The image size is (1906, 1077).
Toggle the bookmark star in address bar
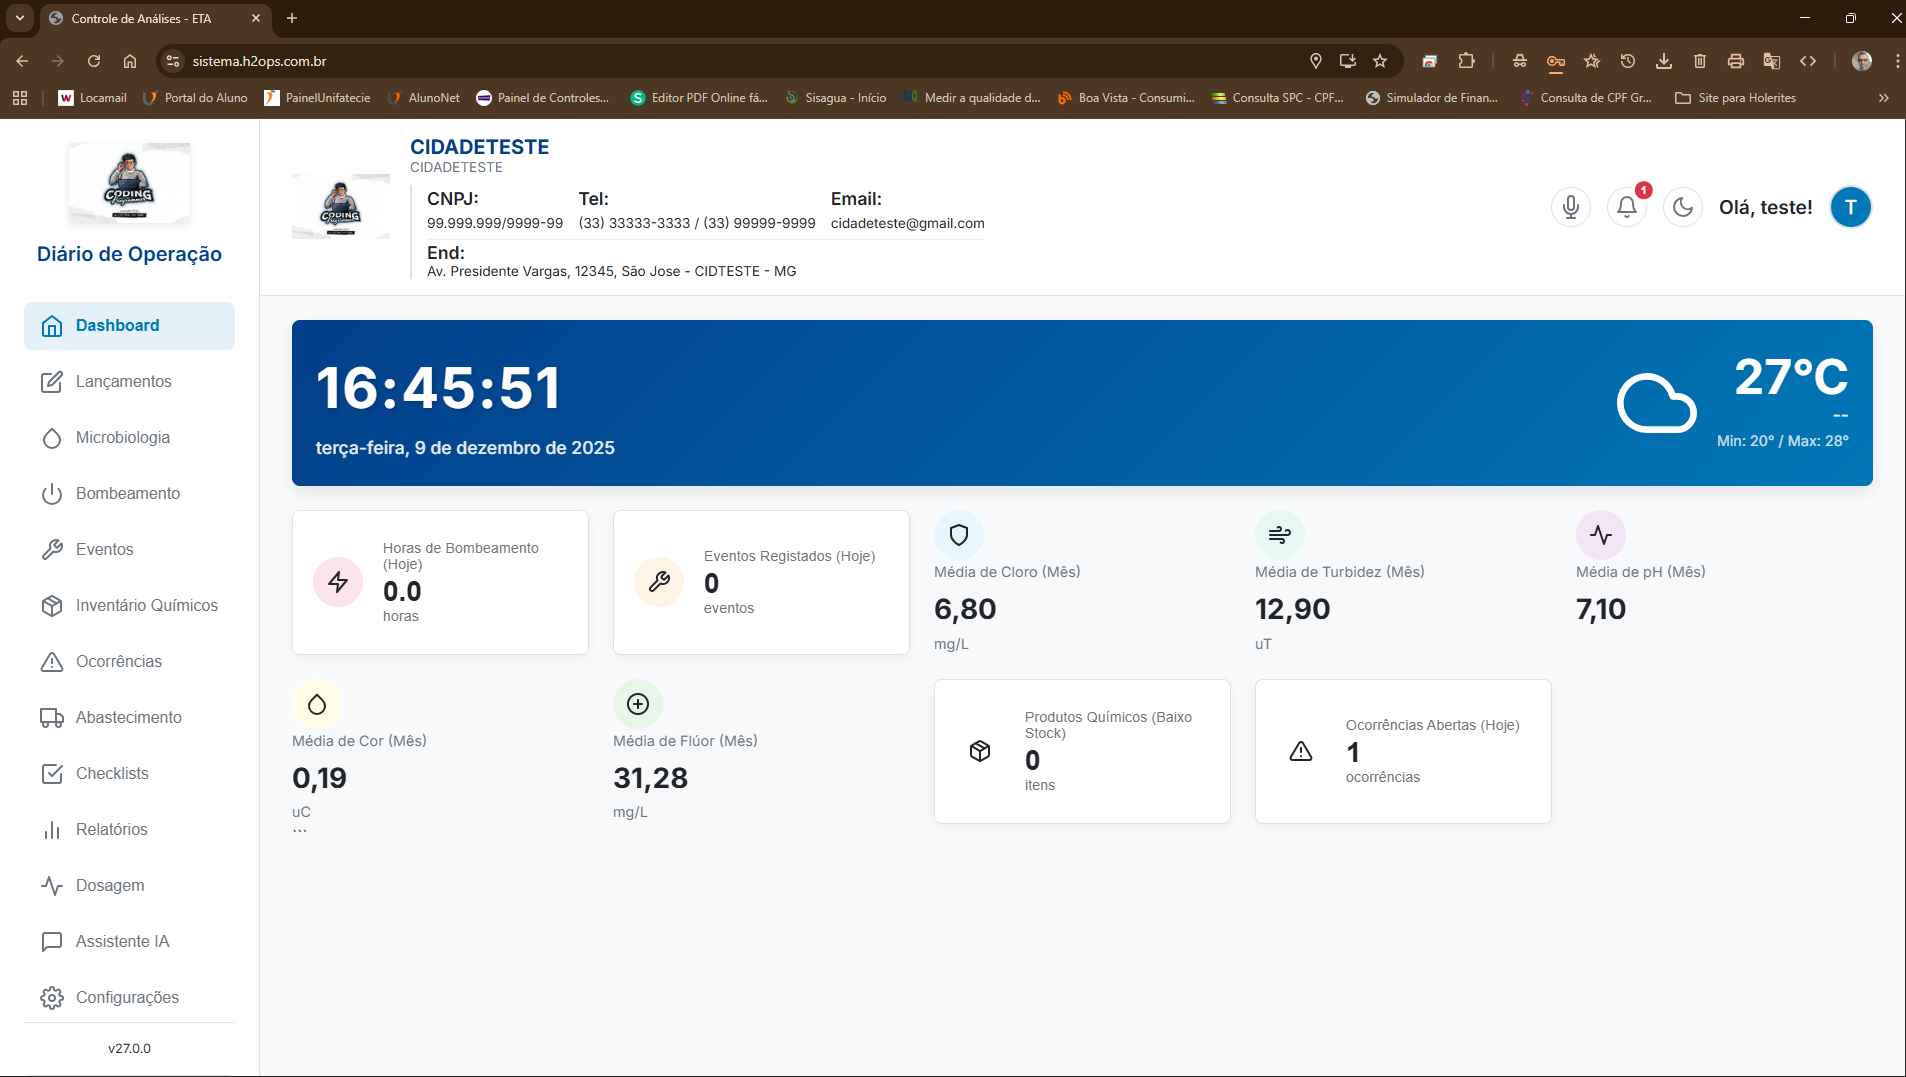pos(1381,61)
